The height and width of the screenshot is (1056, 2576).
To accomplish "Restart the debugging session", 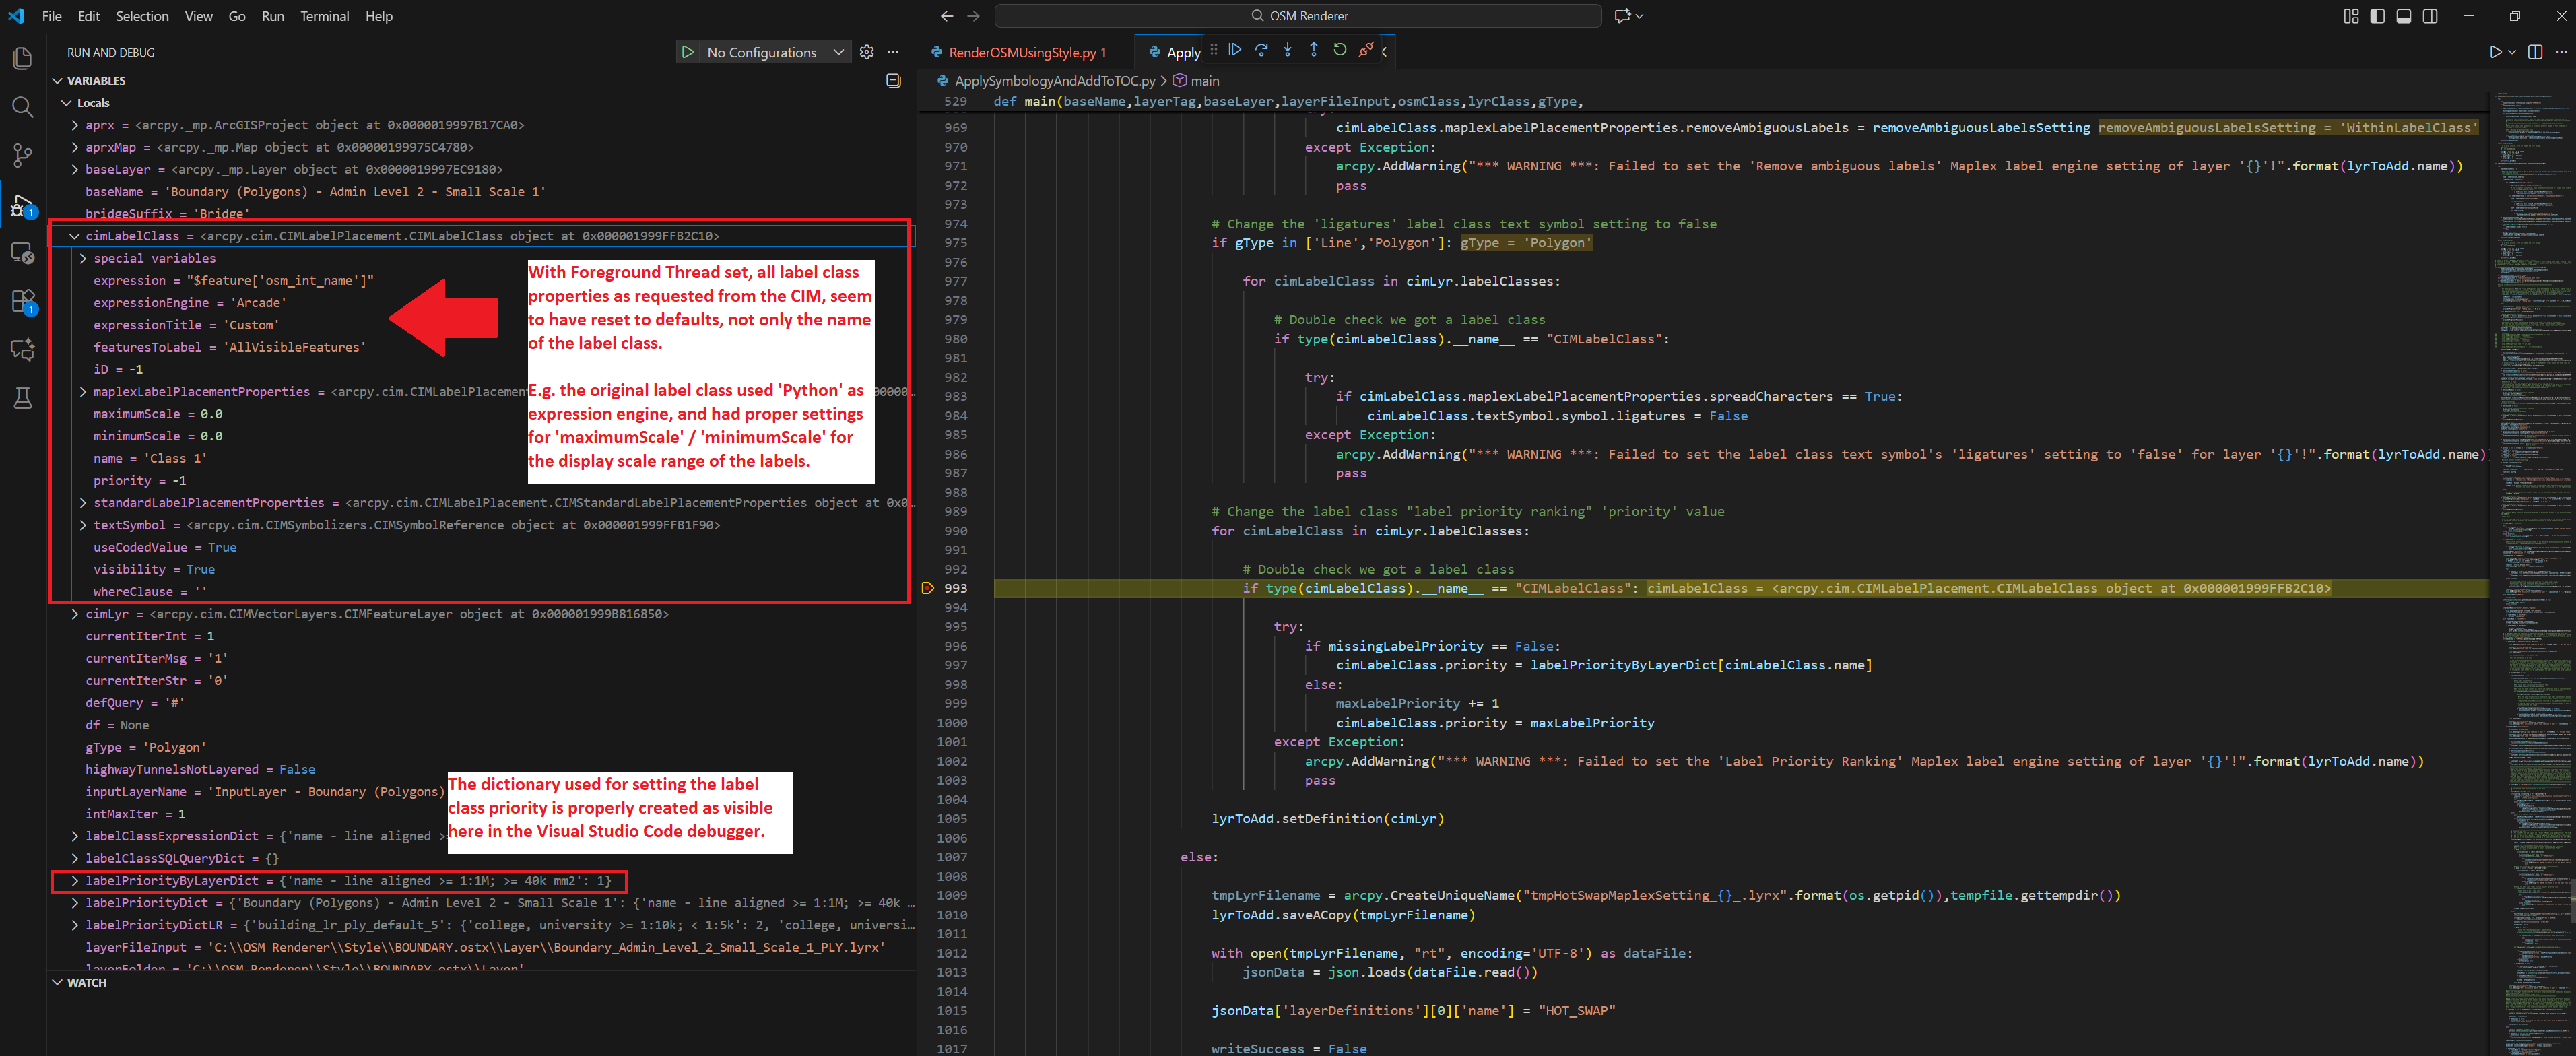I will (1340, 50).
